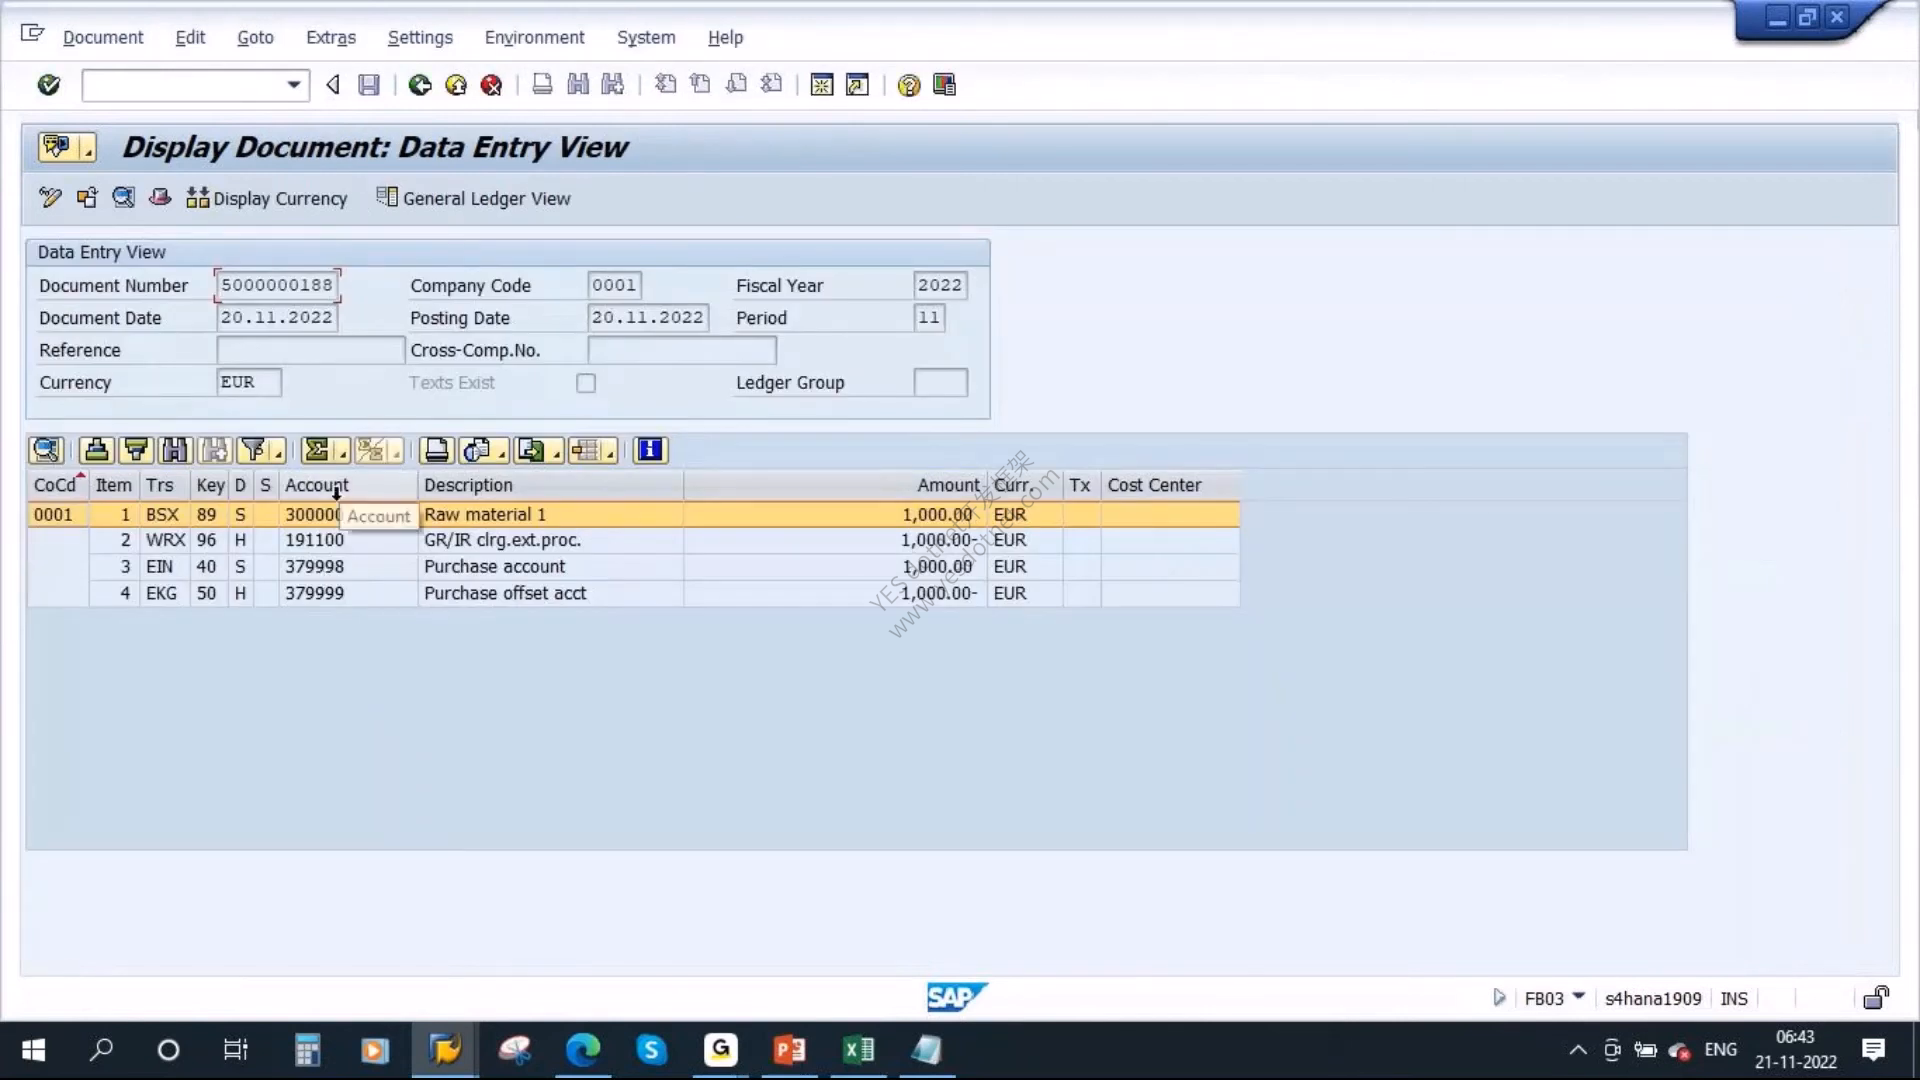This screenshot has width=1920, height=1080.
Task: Select the GR/IR clrg.ext.proc. line item row
Action: pyautogui.click(x=634, y=540)
